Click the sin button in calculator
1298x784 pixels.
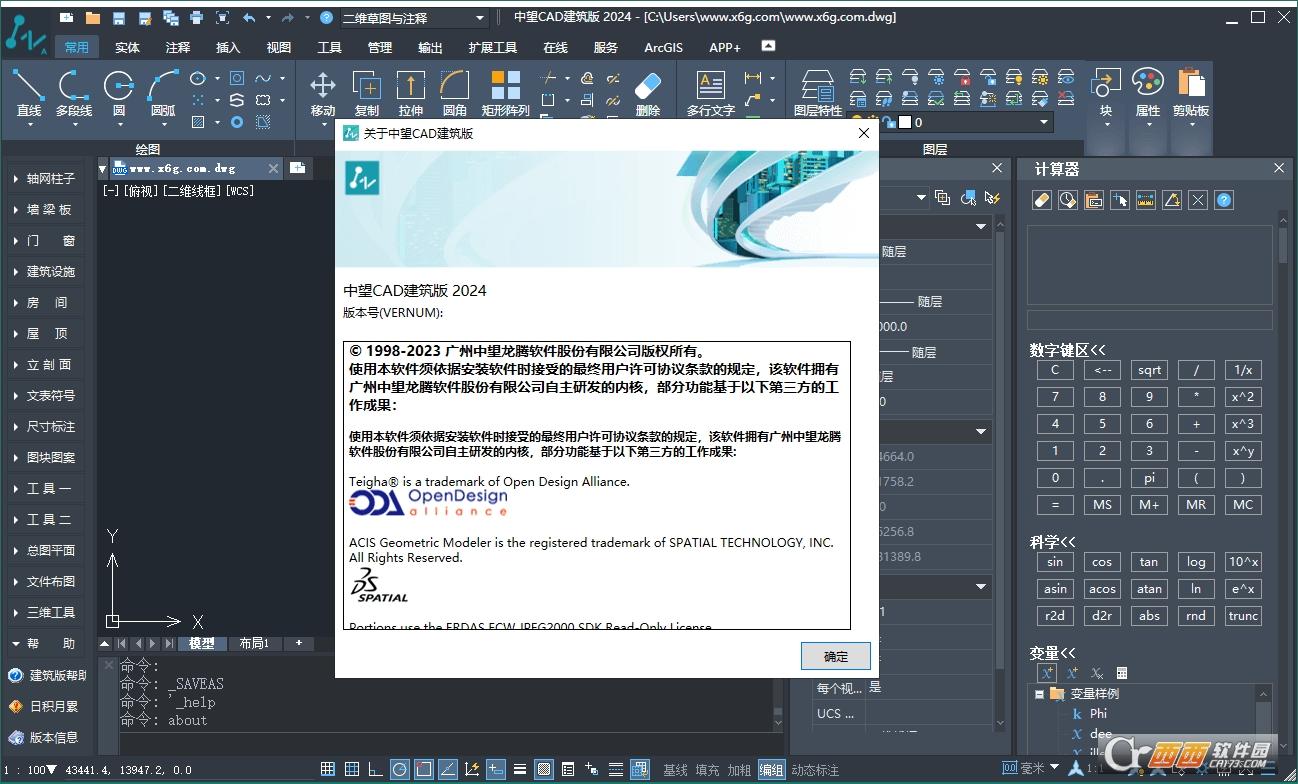pos(1055,562)
